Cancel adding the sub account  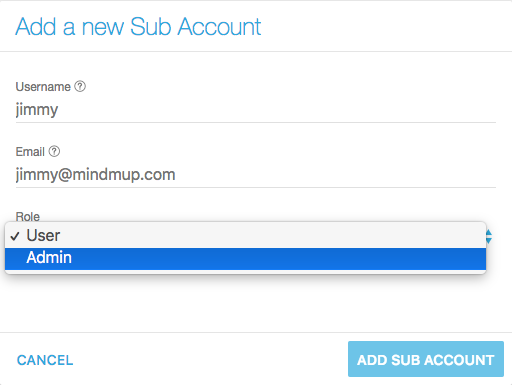point(45,360)
